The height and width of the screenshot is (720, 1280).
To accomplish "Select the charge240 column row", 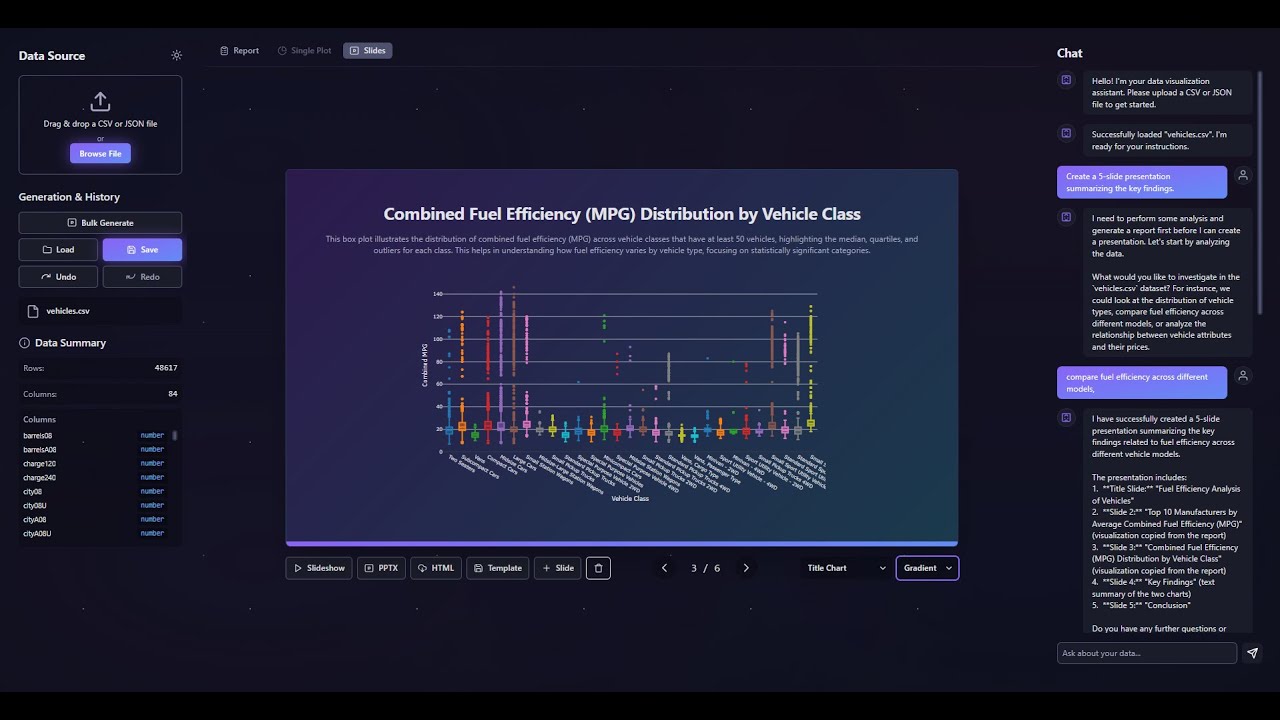I will point(96,478).
